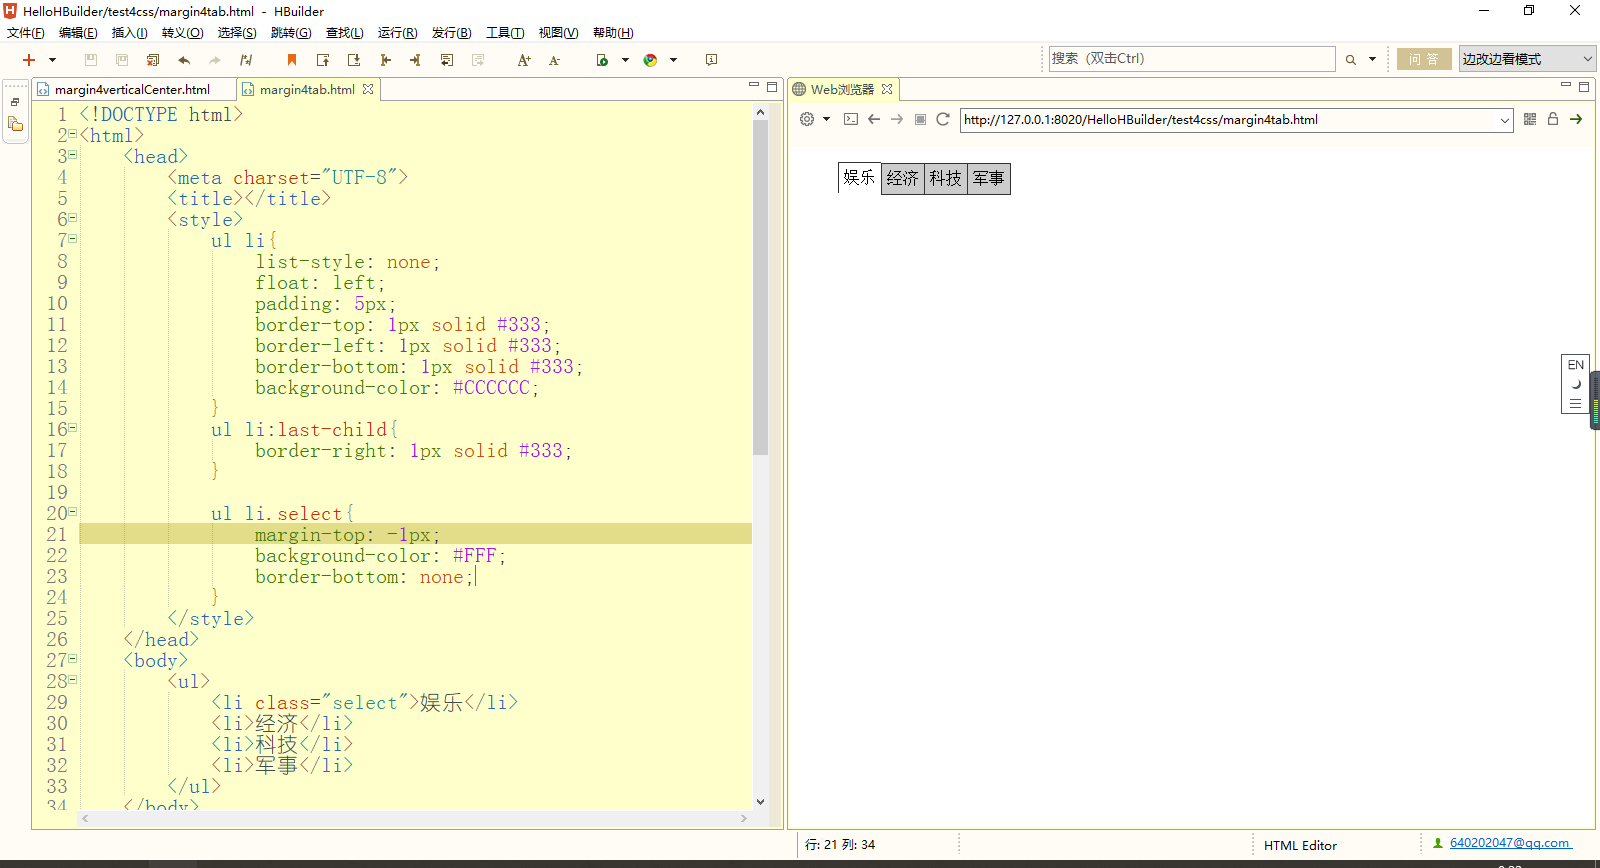Screen dimensions: 1600x868
Task: Click the info panel icon in toolbar
Action: pyautogui.click(x=711, y=60)
